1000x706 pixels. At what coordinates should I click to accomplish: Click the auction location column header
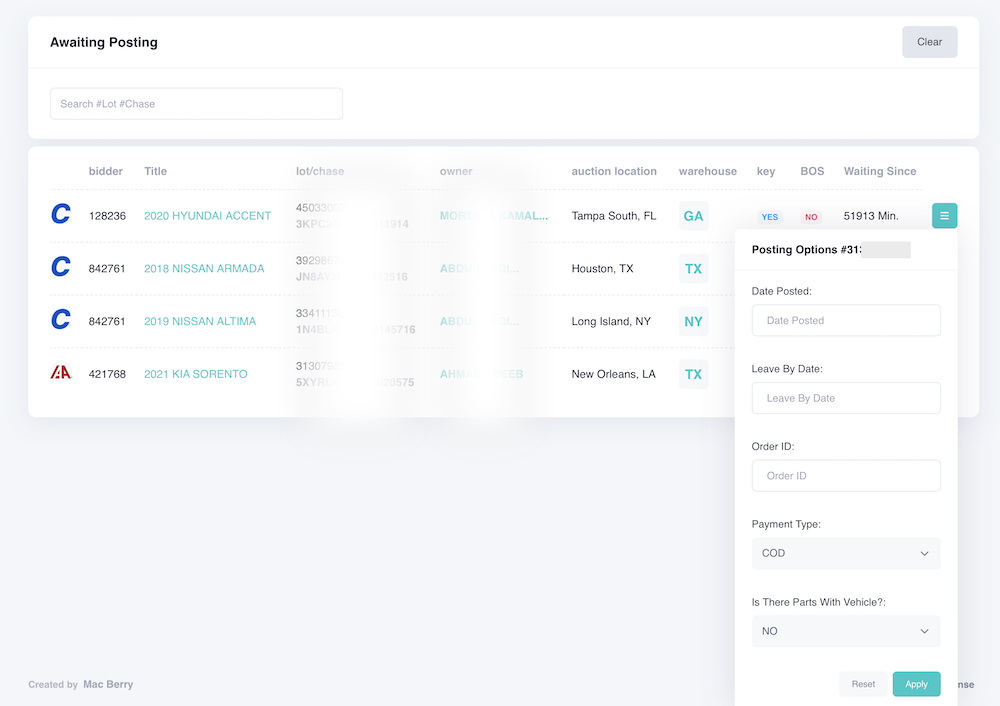point(614,172)
